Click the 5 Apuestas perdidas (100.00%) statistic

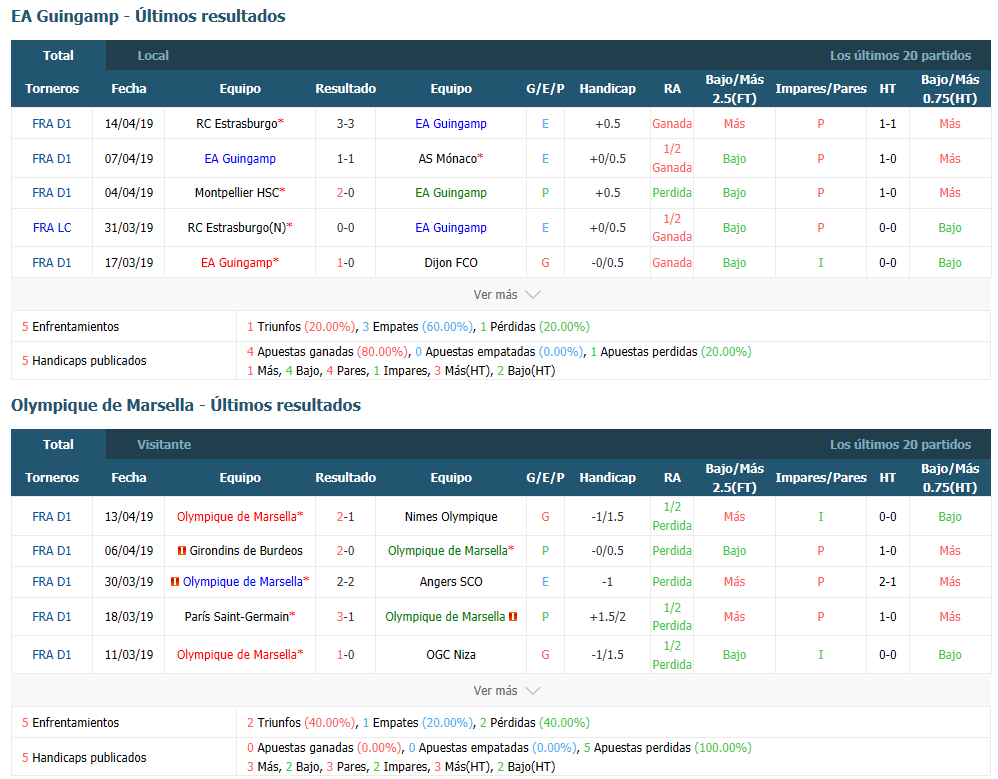coord(667,747)
